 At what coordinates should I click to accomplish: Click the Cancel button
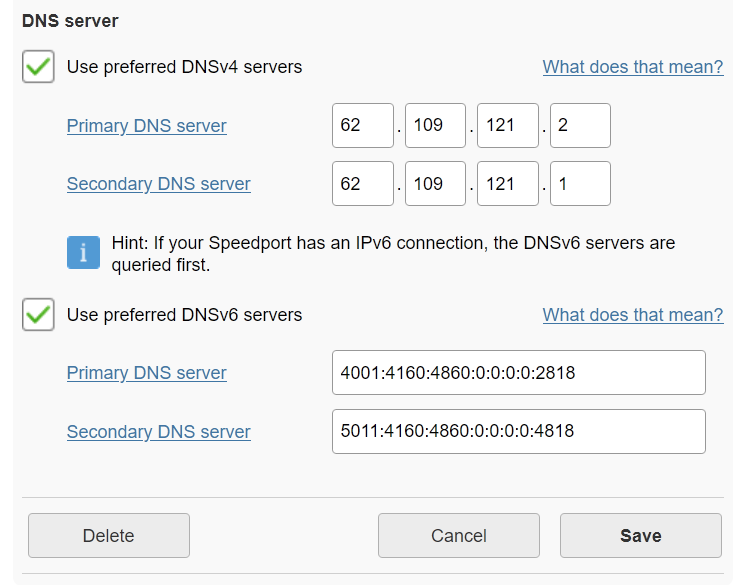click(458, 536)
